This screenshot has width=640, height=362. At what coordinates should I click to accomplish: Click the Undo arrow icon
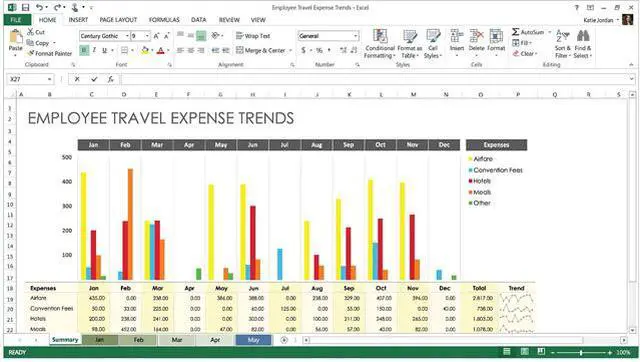pos(39,7)
